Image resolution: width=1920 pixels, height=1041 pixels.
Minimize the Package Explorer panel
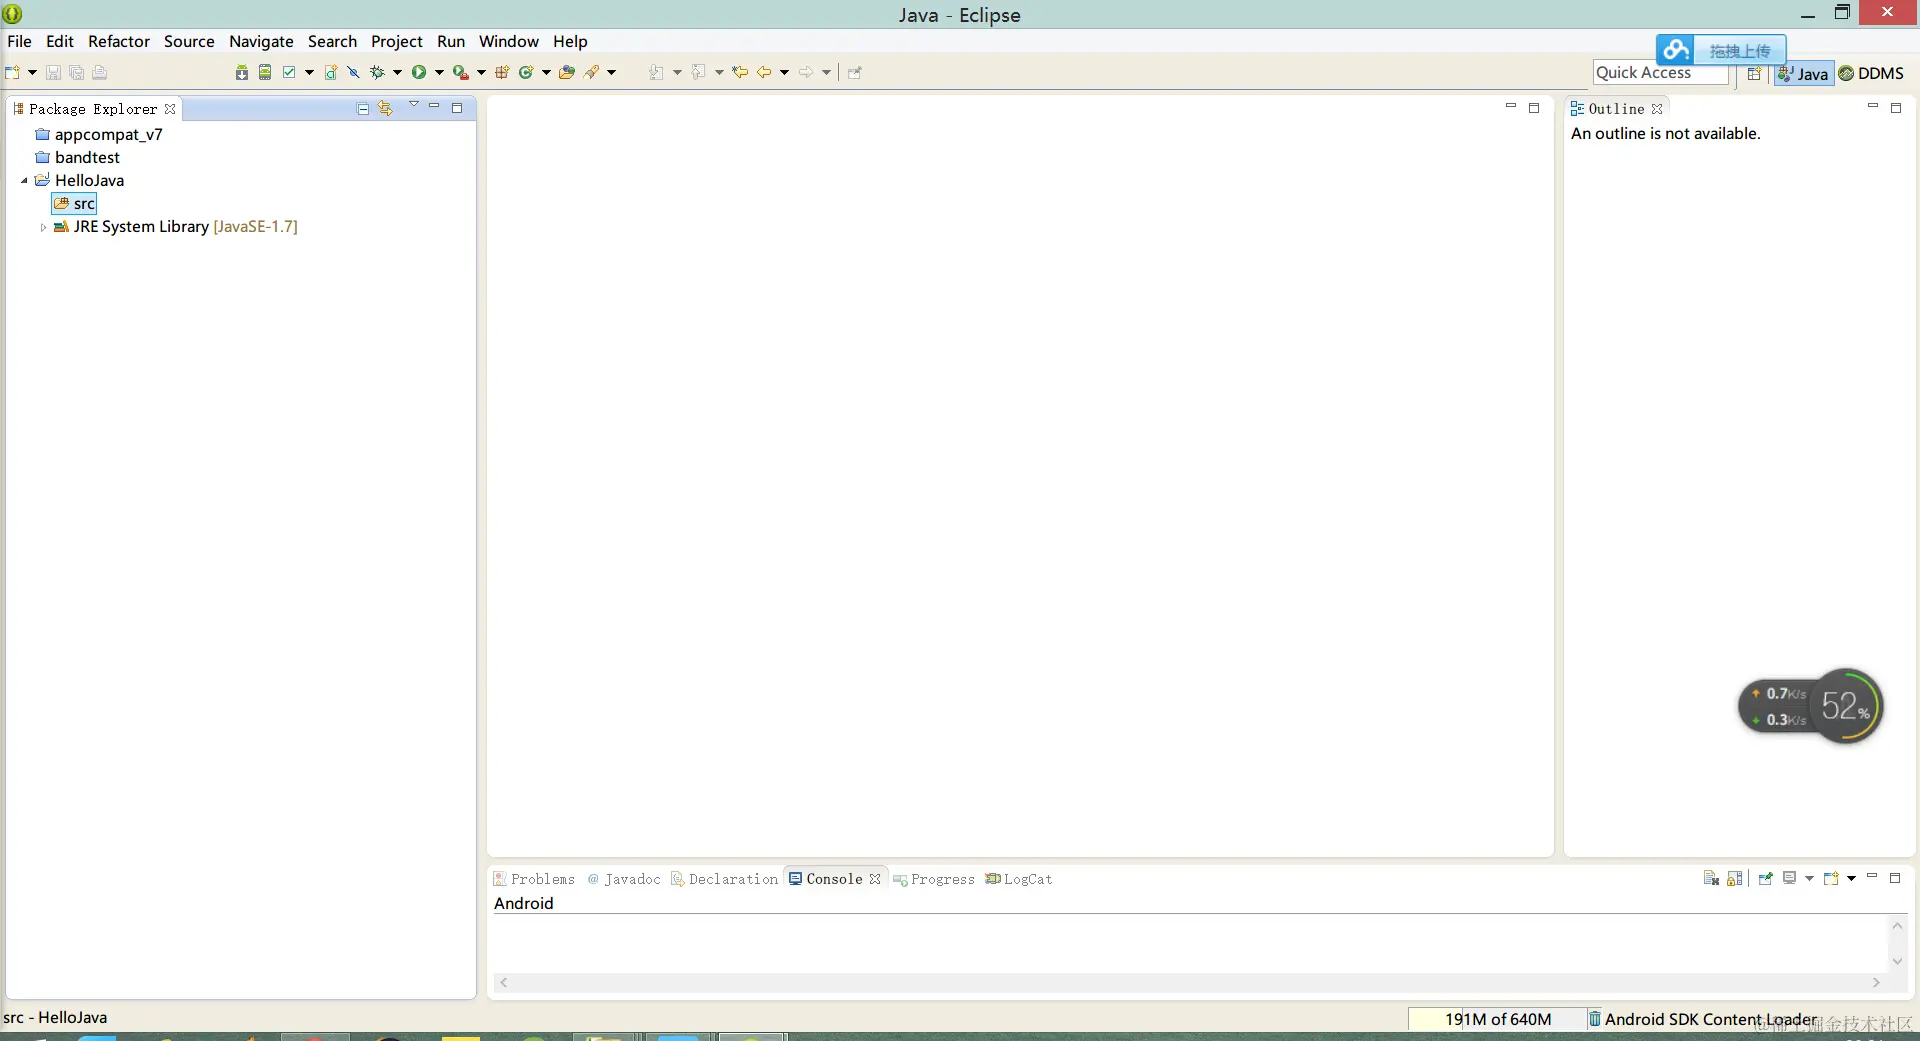click(434, 106)
